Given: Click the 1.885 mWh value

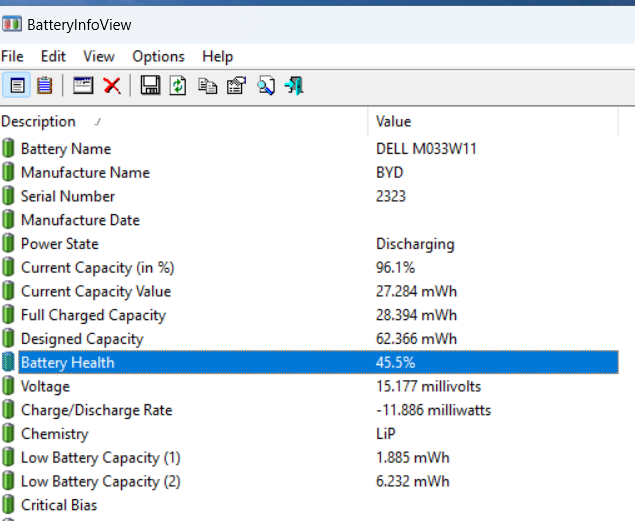Looking at the screenshot, I should (413, 458).
